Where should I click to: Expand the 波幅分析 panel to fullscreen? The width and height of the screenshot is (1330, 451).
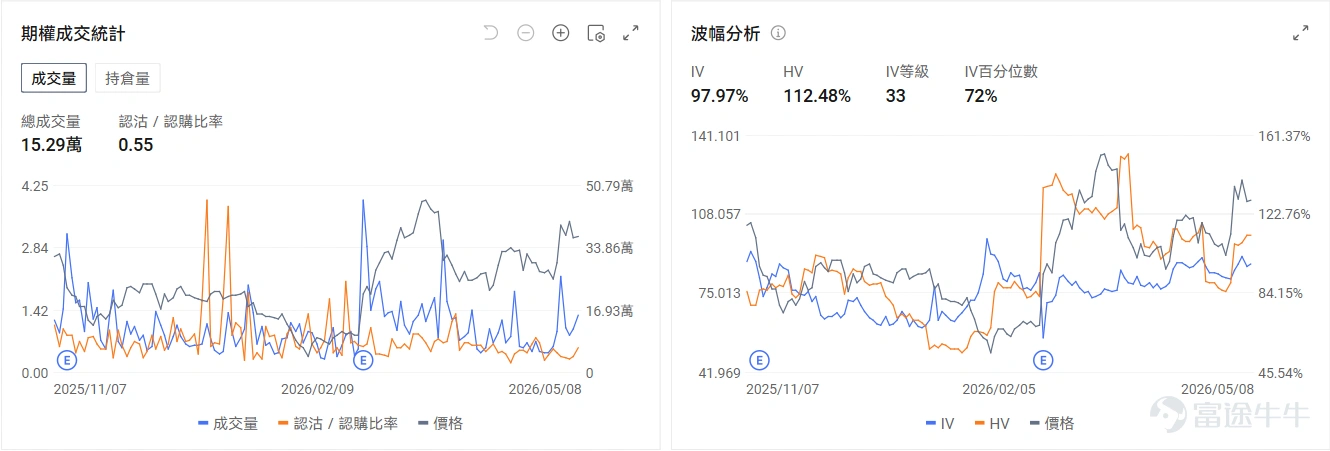coord(1301,33)
